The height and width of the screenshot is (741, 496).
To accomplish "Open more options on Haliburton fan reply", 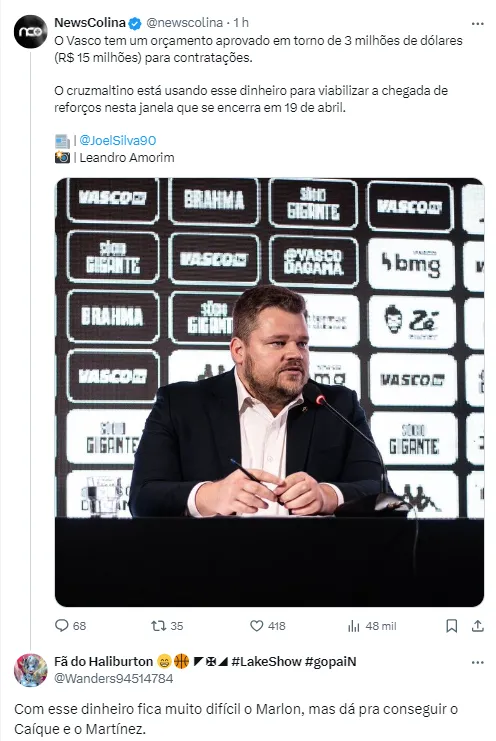I will (x=478, y=662).
